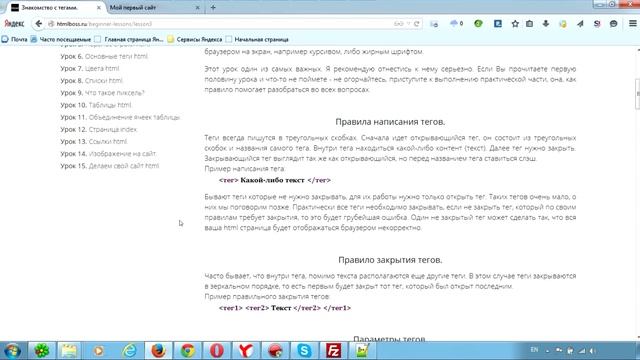Open lesson 'Урок 7. Цвета html'
Viewport: 640px width, 360px height.
pos(90,68)
